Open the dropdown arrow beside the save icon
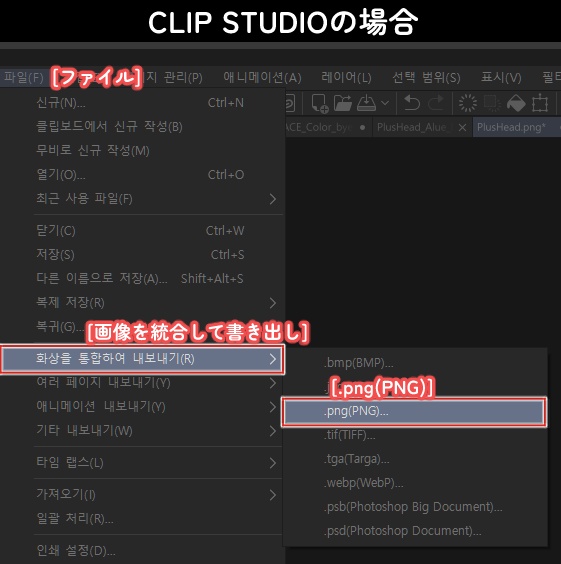Image resolution: width=561 pixels, height=564 pixels. click(385, 104)
